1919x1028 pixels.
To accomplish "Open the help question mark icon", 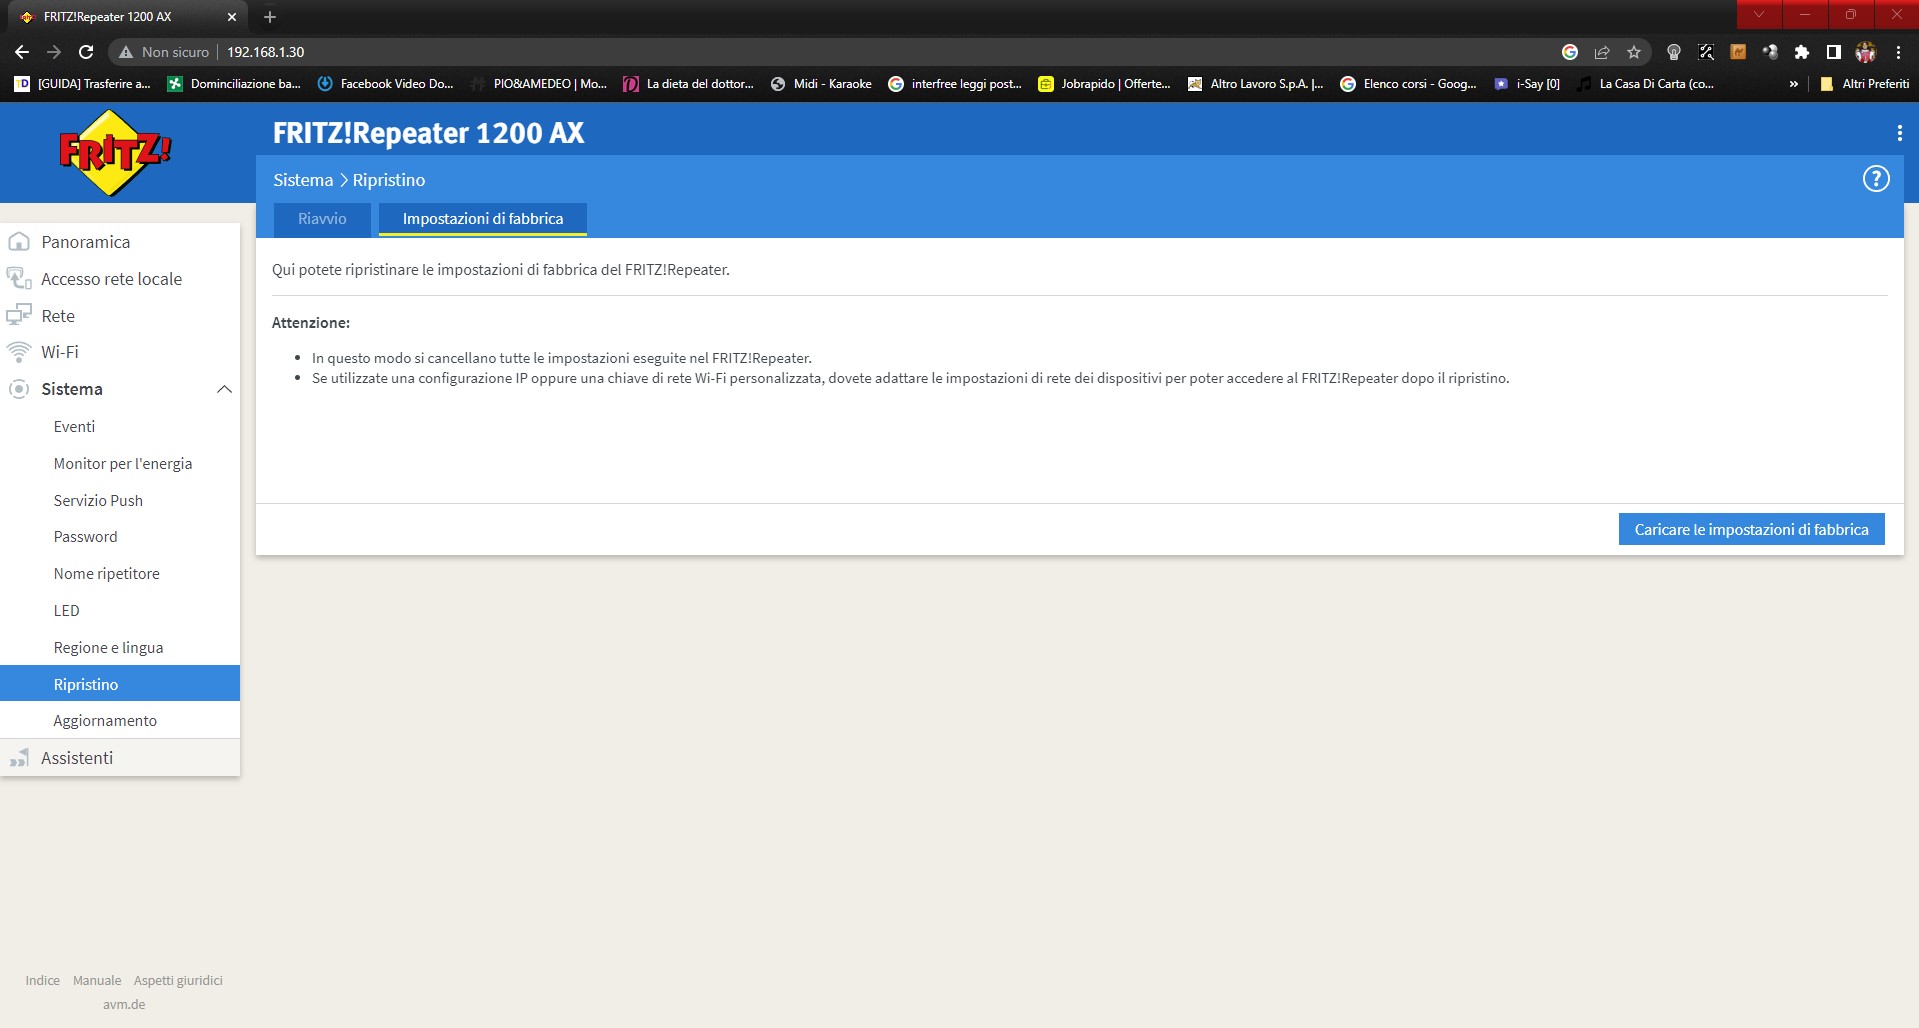I will [1875, 179].
